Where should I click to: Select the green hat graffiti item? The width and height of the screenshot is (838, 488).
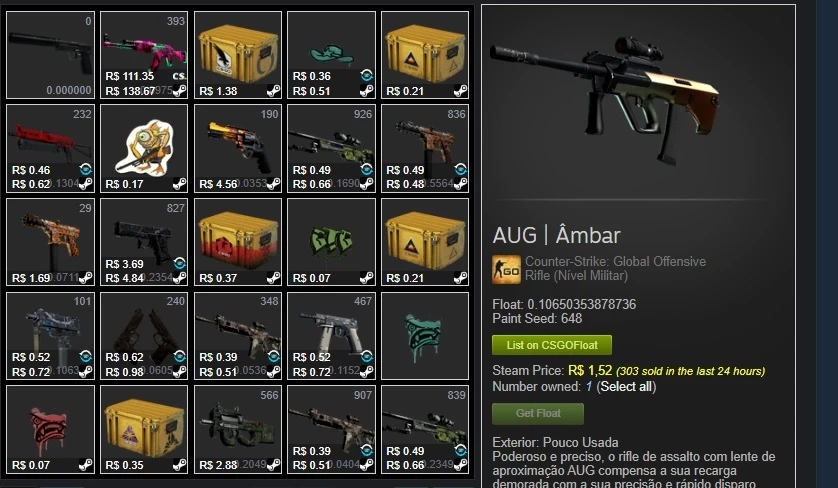point(331,55)
